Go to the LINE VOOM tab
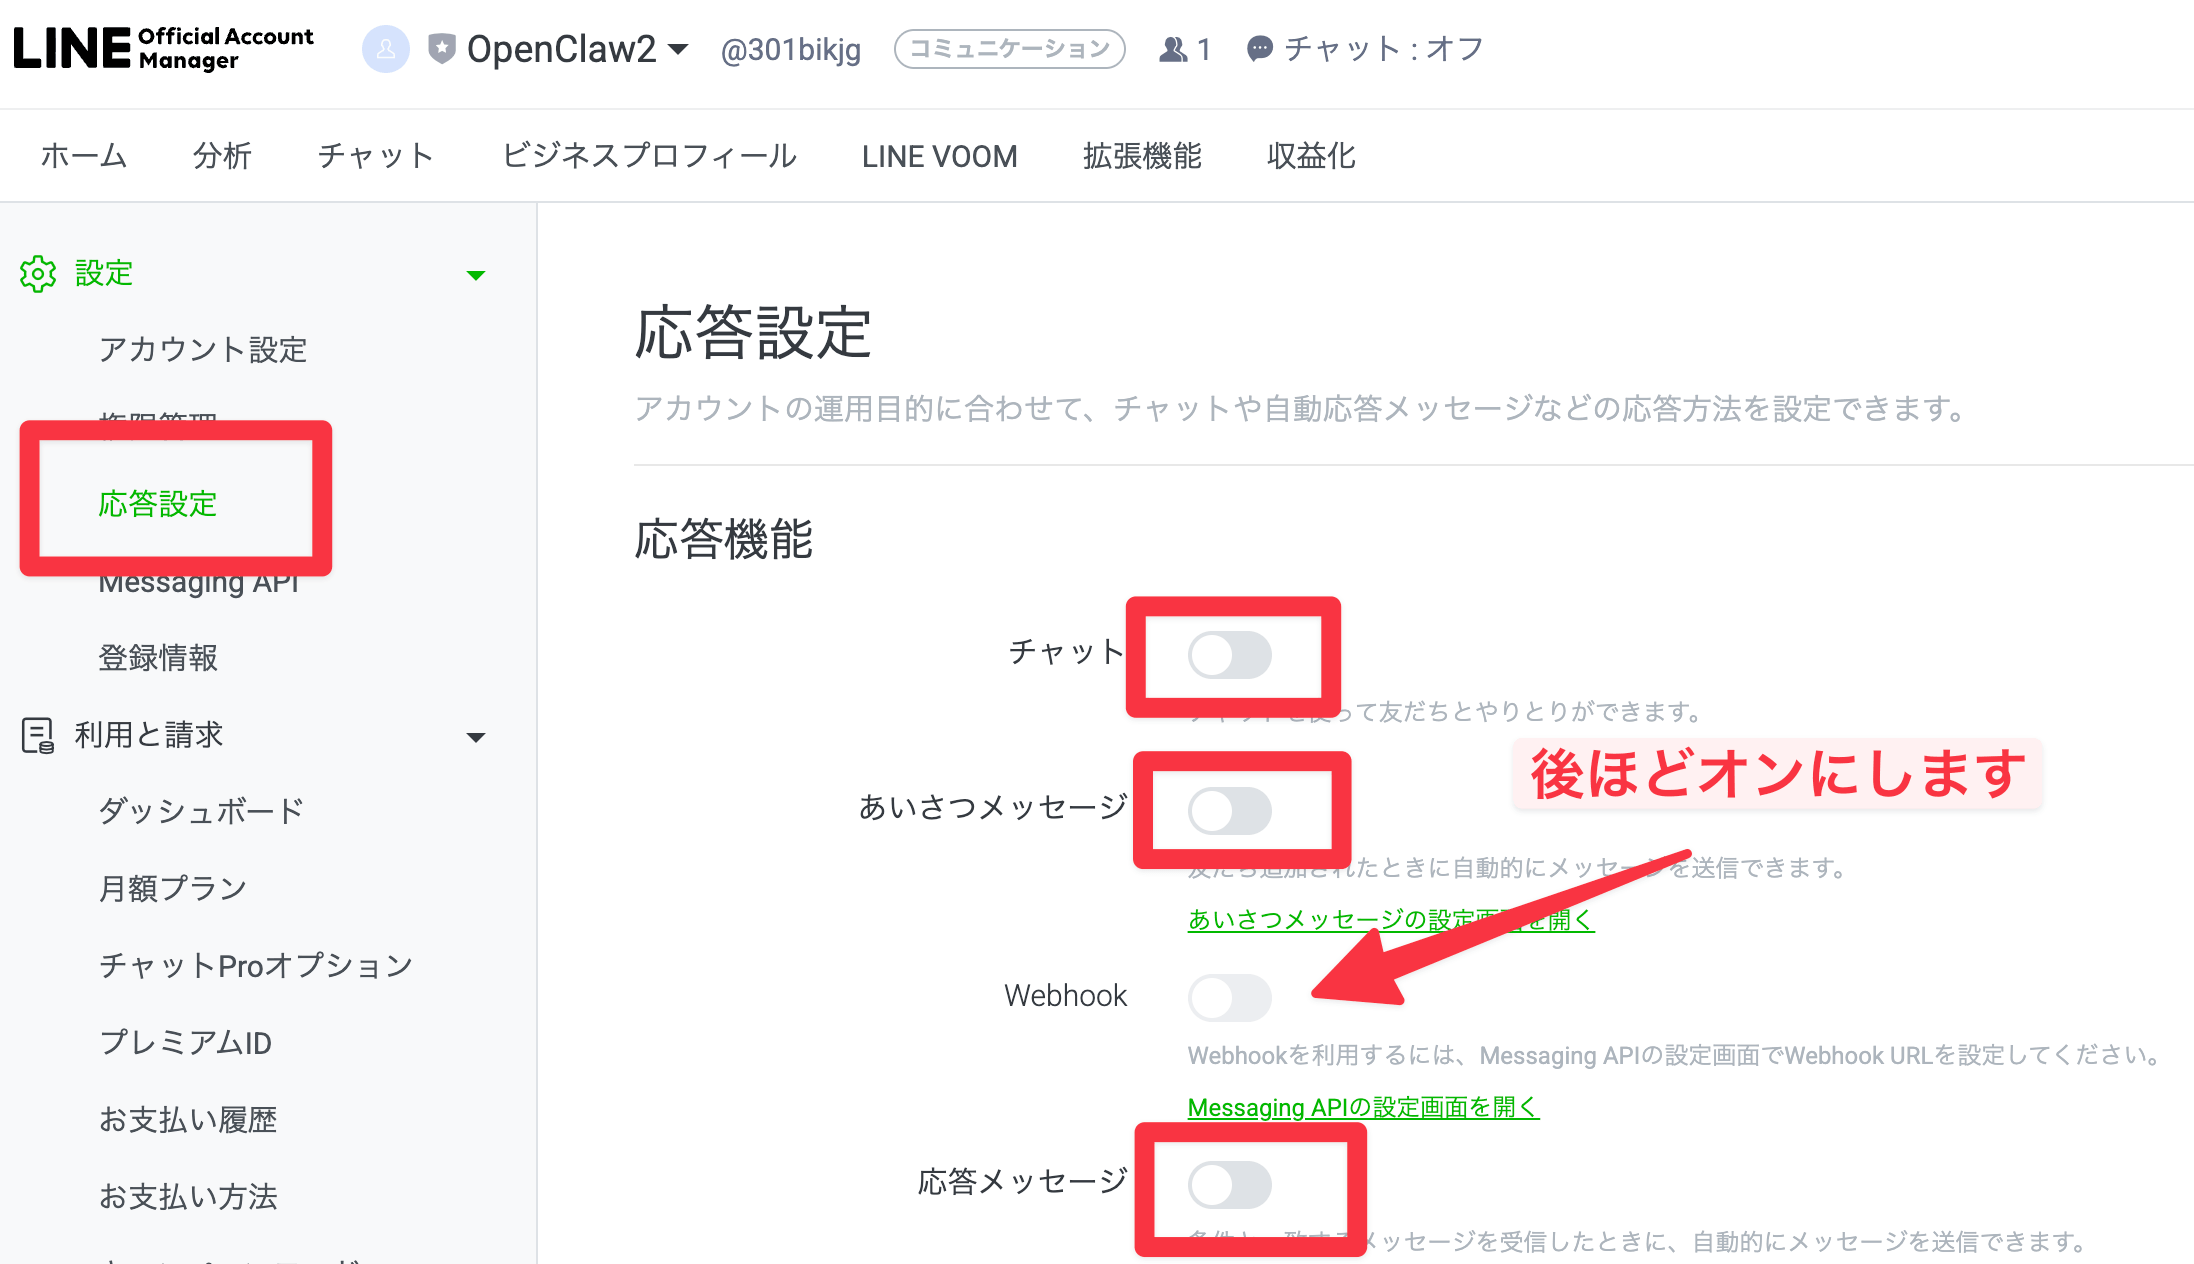2194x1264 pixels. [939, 156]
